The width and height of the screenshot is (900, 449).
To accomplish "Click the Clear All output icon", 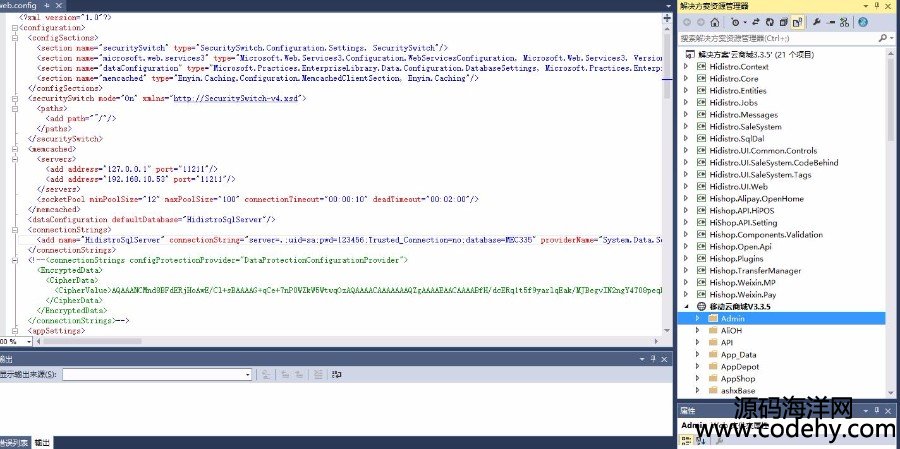I will [x=318, y=374].
